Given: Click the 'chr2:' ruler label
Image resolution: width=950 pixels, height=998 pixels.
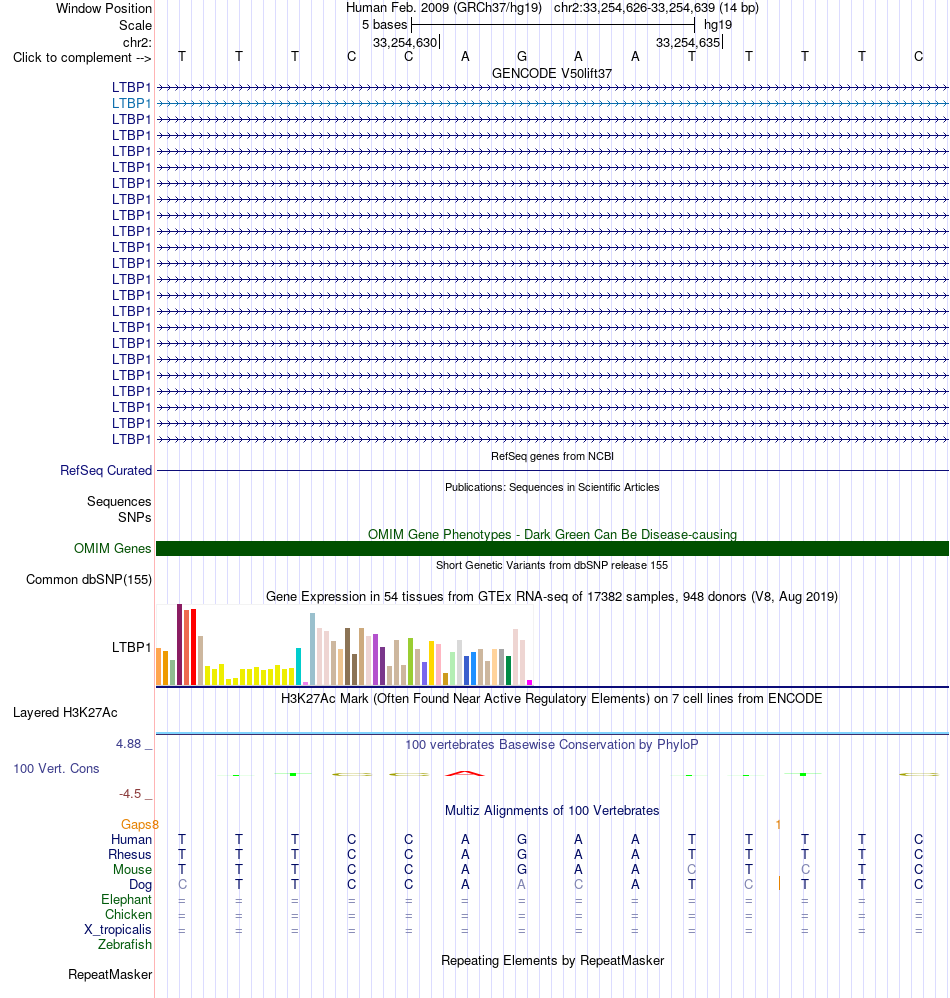Looking at the screenshot, I should (x=137, y=42).
